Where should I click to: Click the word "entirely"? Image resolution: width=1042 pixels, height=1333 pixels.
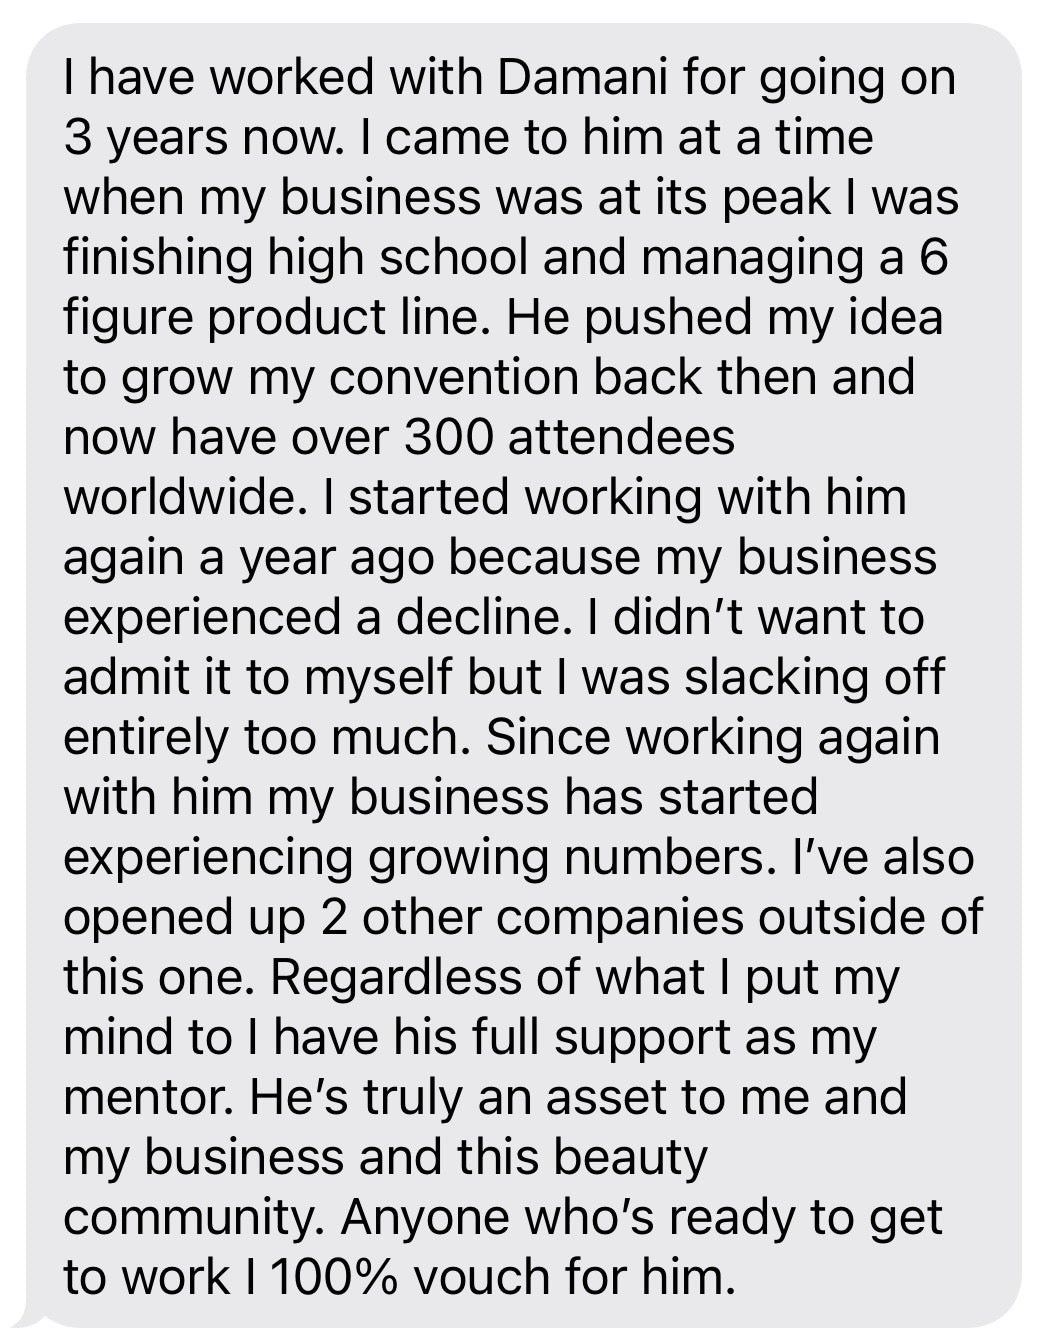[144, 738]
